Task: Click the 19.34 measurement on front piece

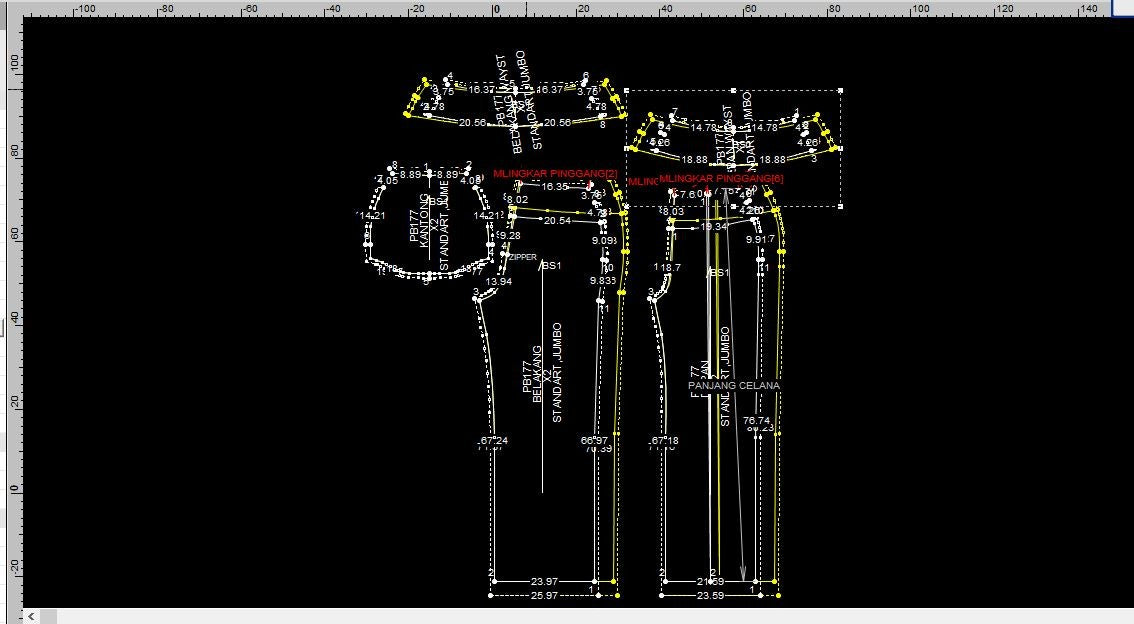Action: pos(713,227)
